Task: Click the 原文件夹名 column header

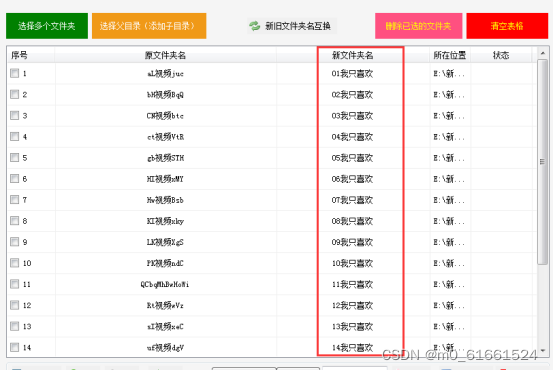Action: [165, 55]
